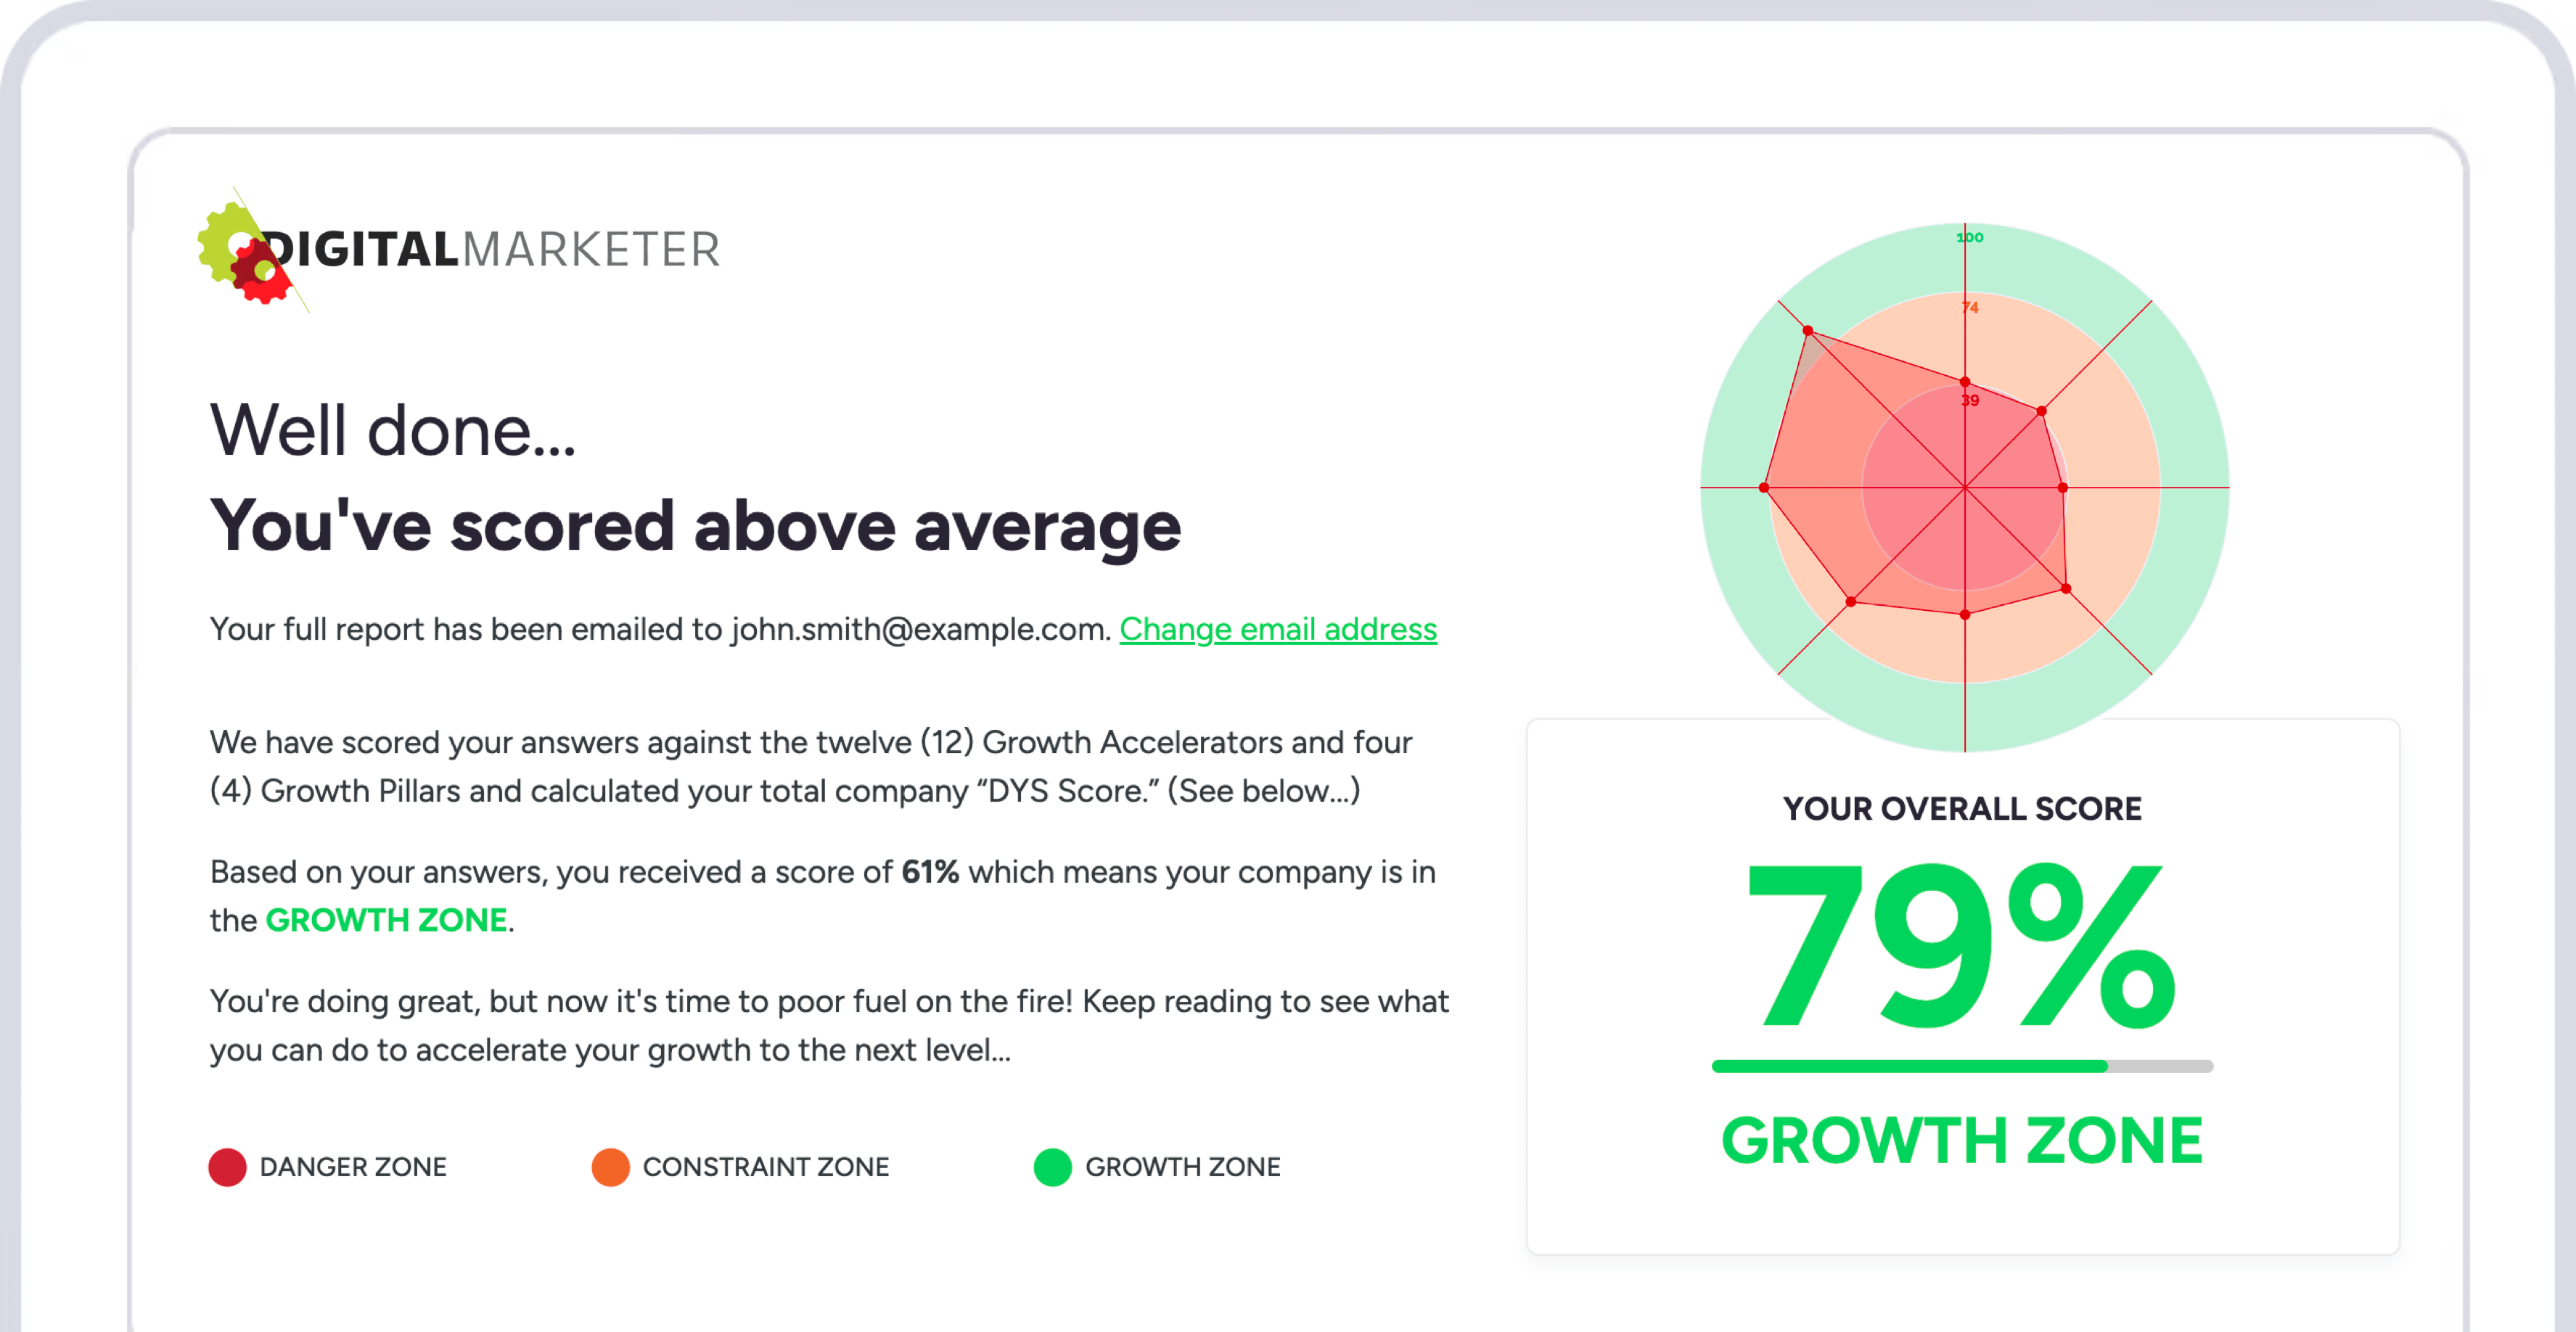This screenshot has height=1332, width=2576.
Task: Click the orange 74 ring label on the radar
Action: click(1970, 307)
